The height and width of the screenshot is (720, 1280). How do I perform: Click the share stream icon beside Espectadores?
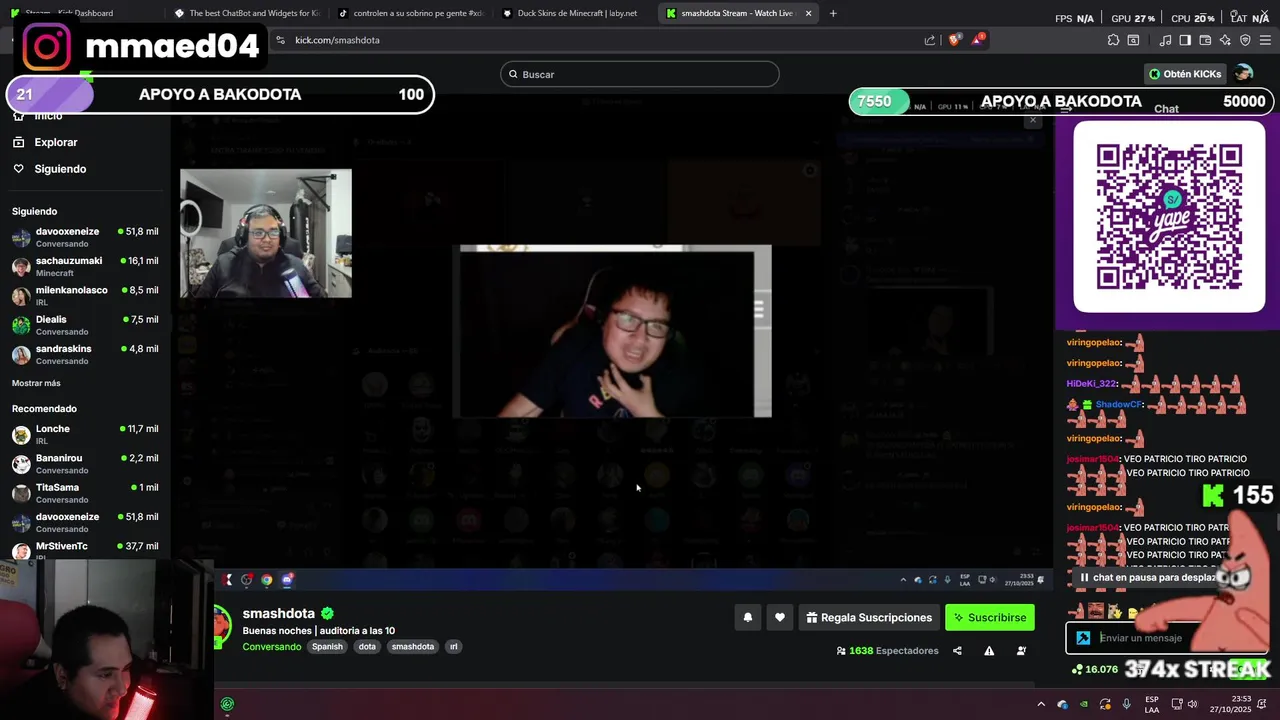957,651
